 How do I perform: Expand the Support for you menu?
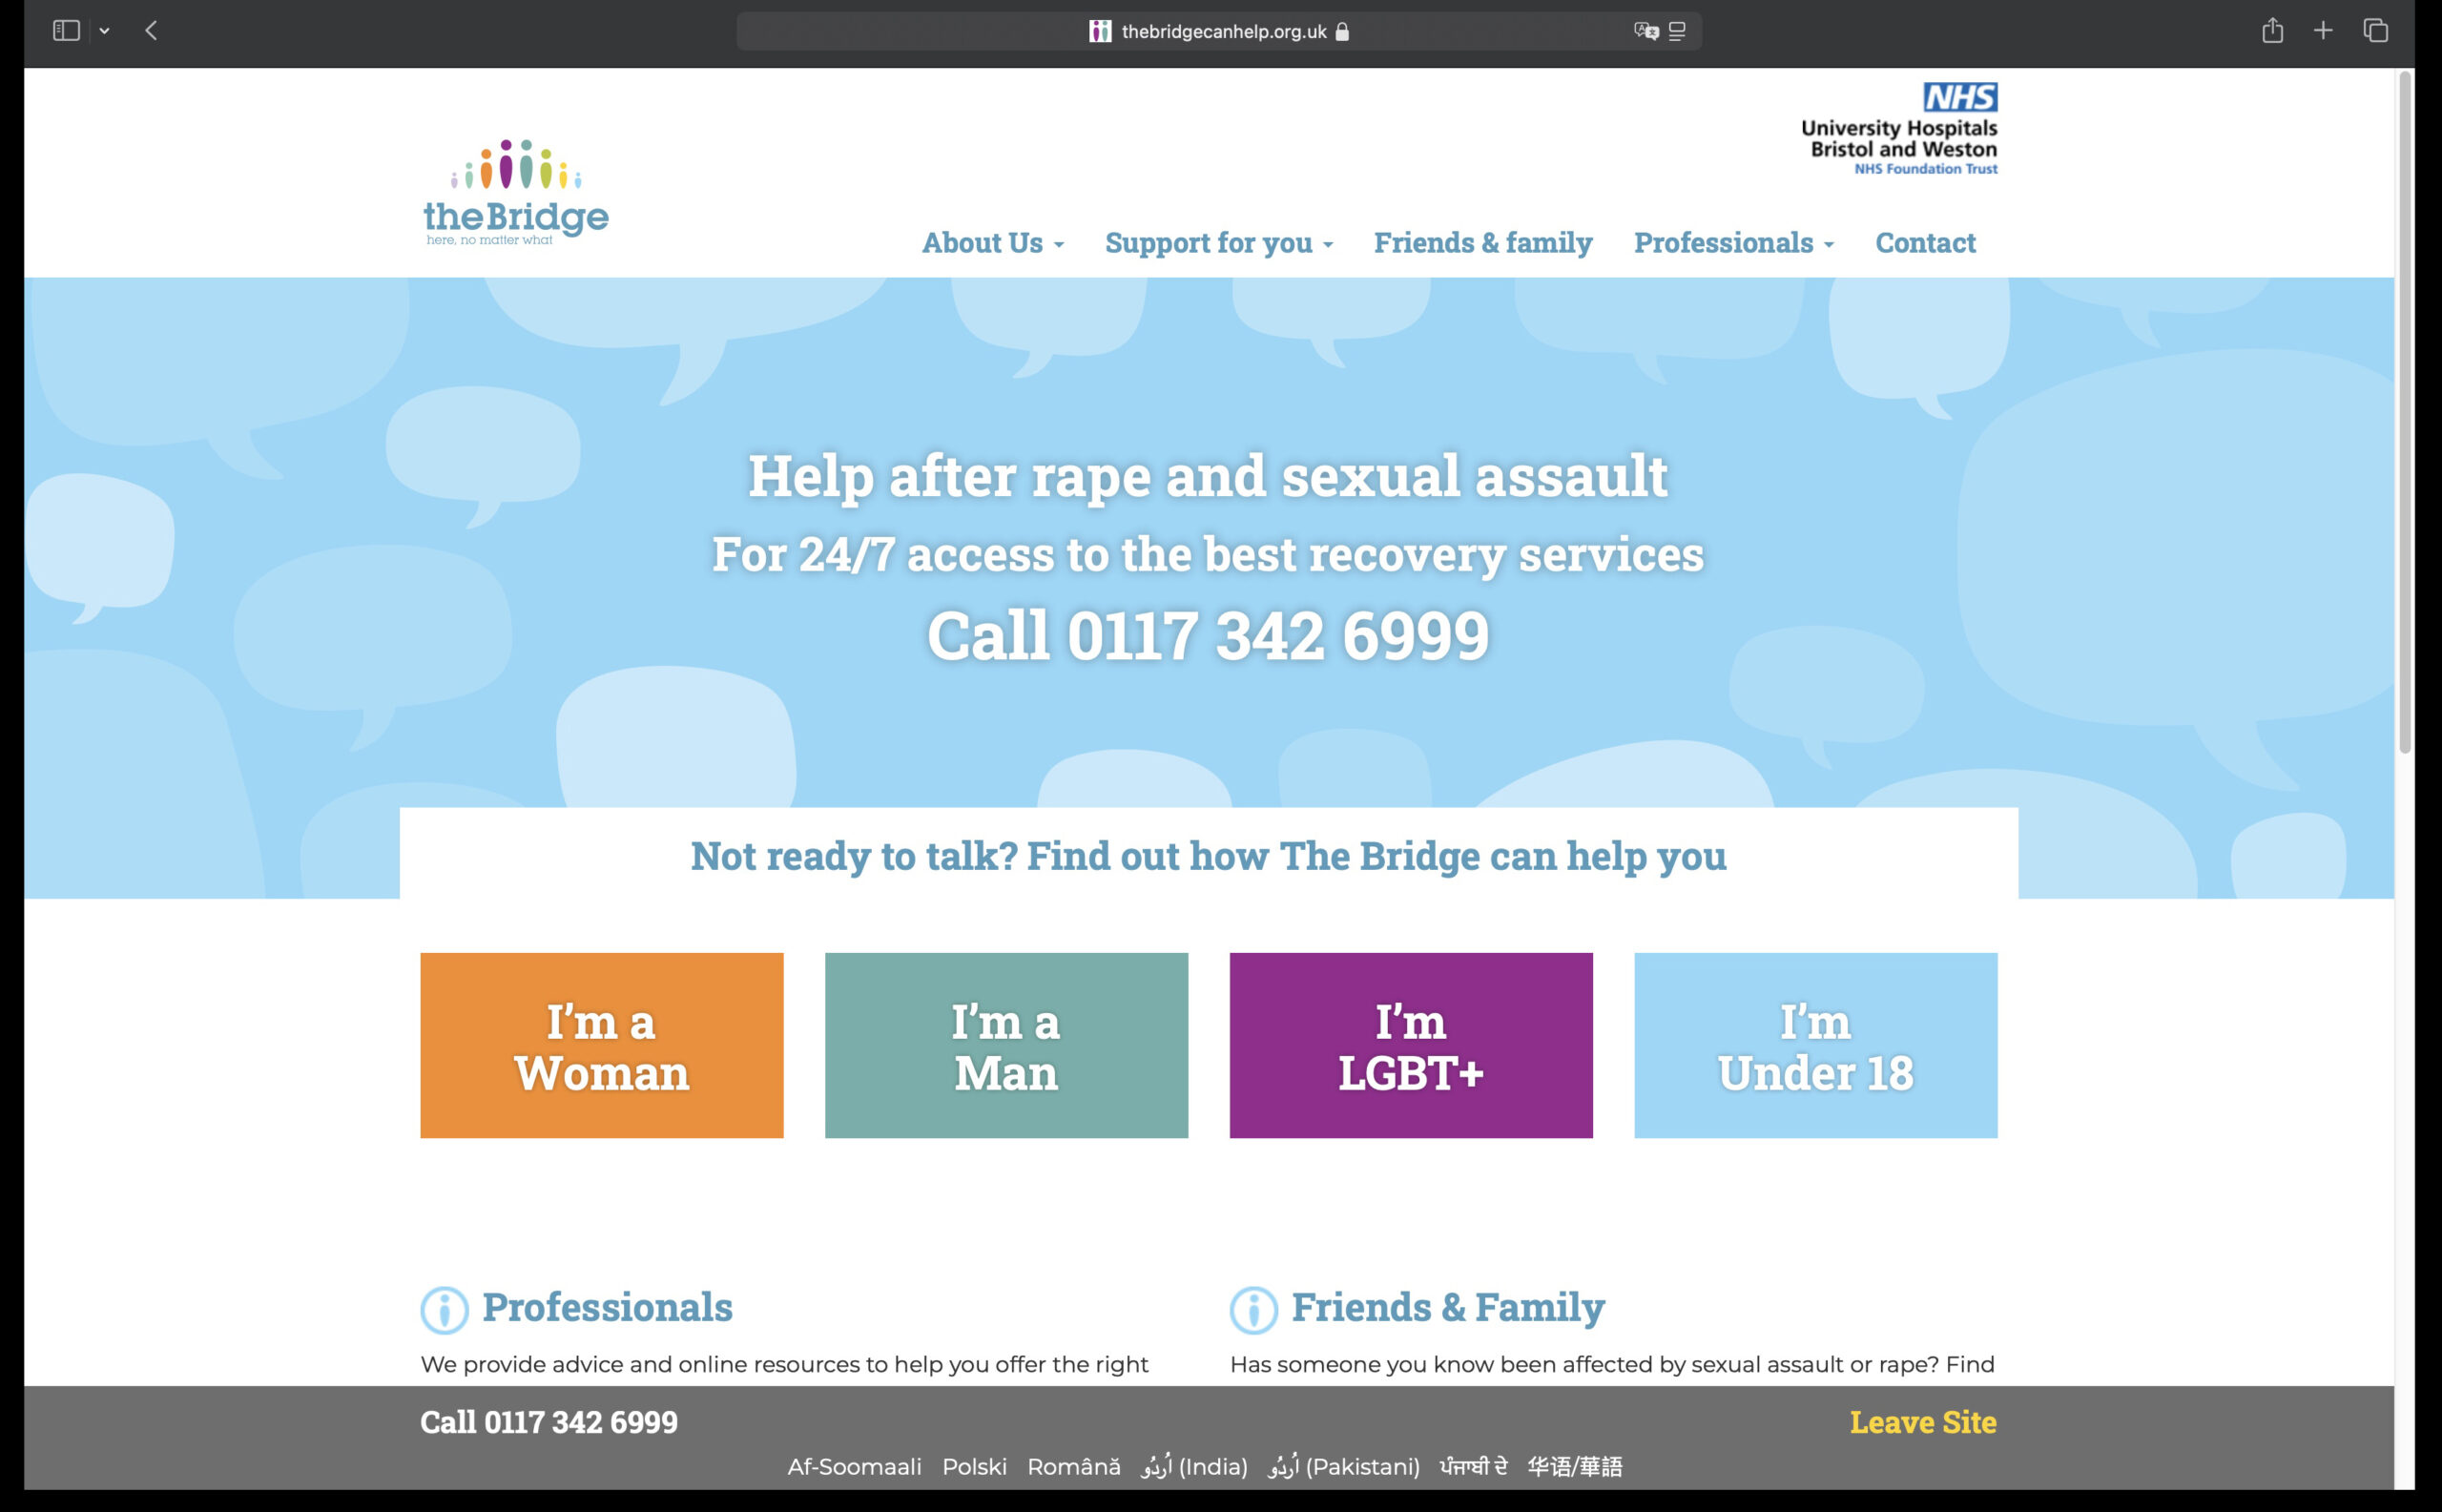coord(1218,242)
